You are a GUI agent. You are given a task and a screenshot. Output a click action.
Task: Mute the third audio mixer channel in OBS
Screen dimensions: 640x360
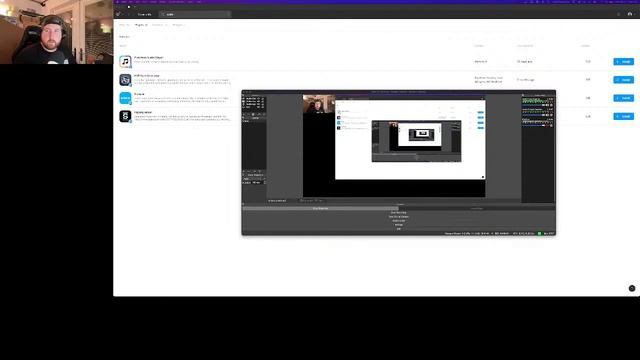(547, 125)
